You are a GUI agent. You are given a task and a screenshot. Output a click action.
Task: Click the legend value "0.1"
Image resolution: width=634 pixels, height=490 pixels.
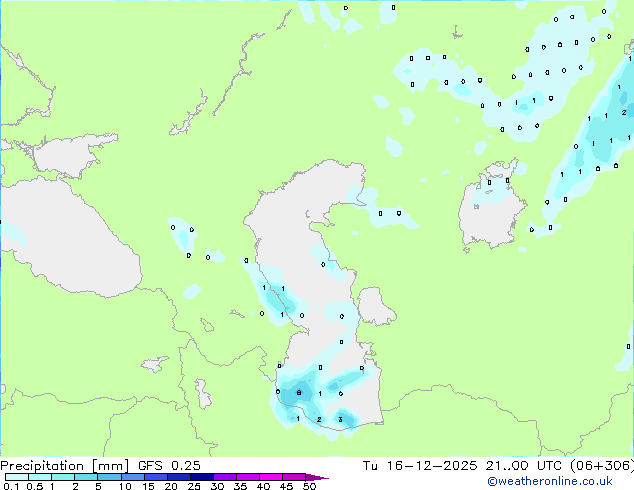(x=11, y=486)
